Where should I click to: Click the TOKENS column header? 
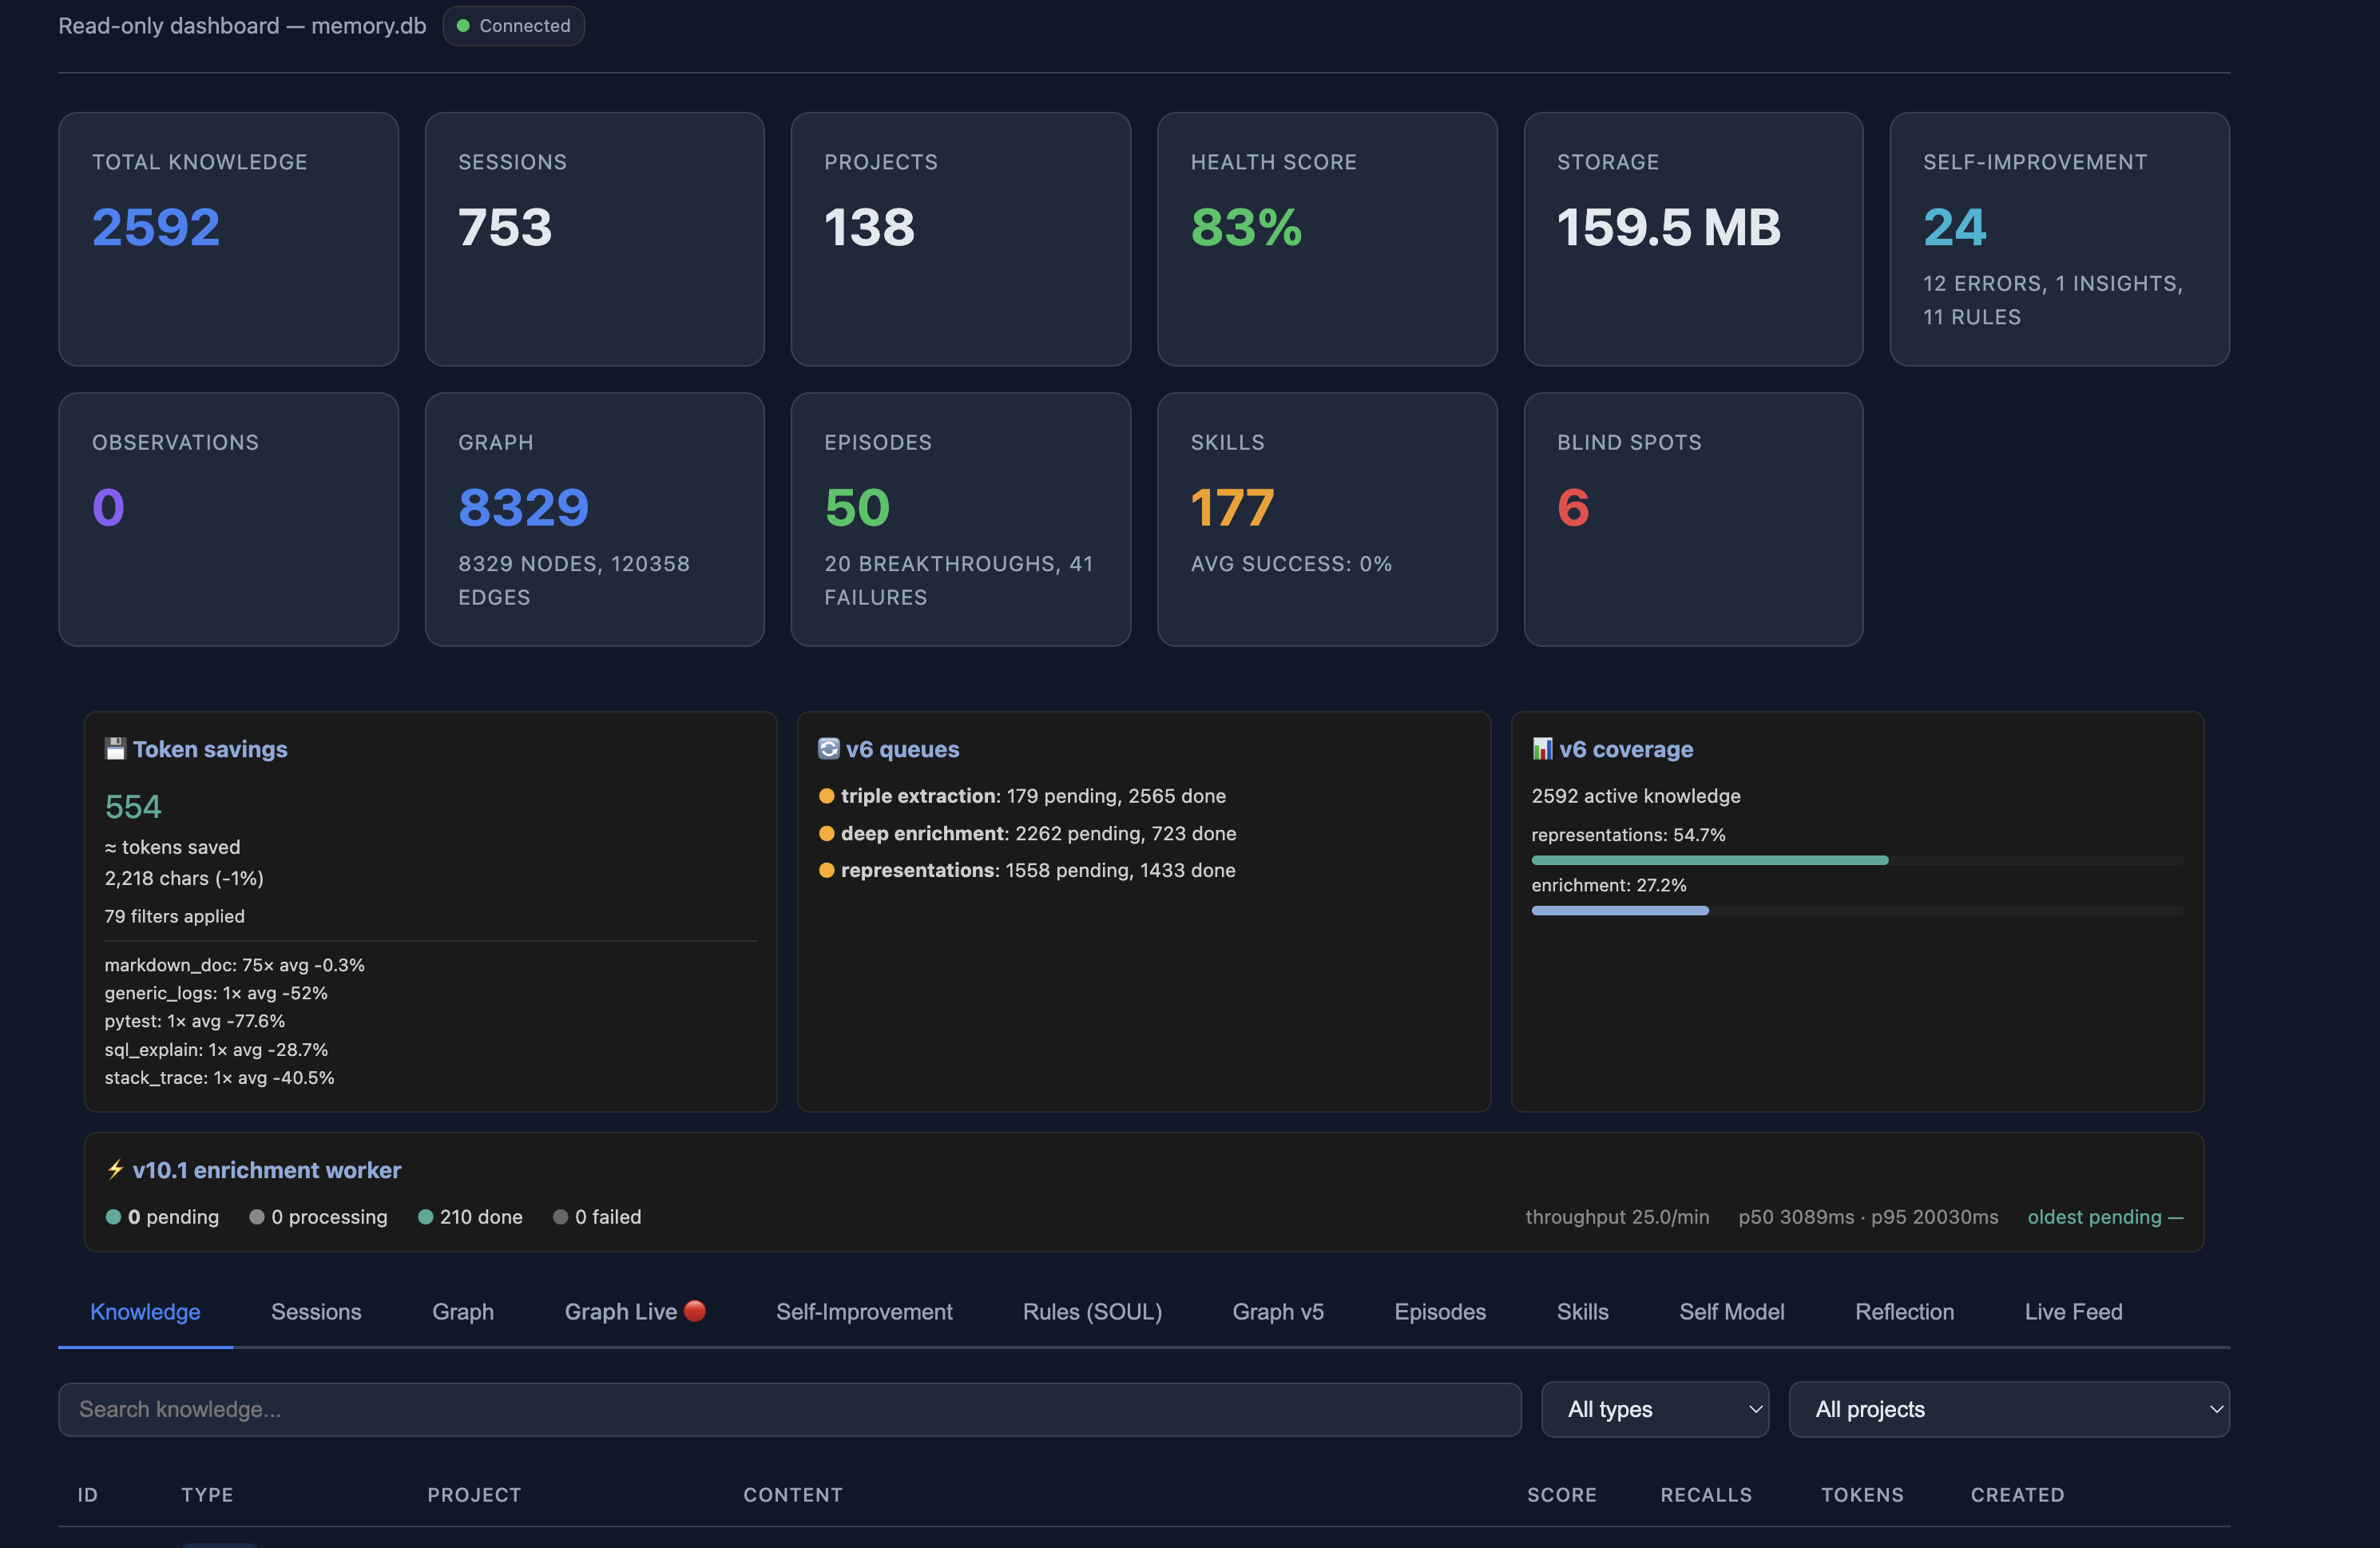click(x=1862, y=1495)
